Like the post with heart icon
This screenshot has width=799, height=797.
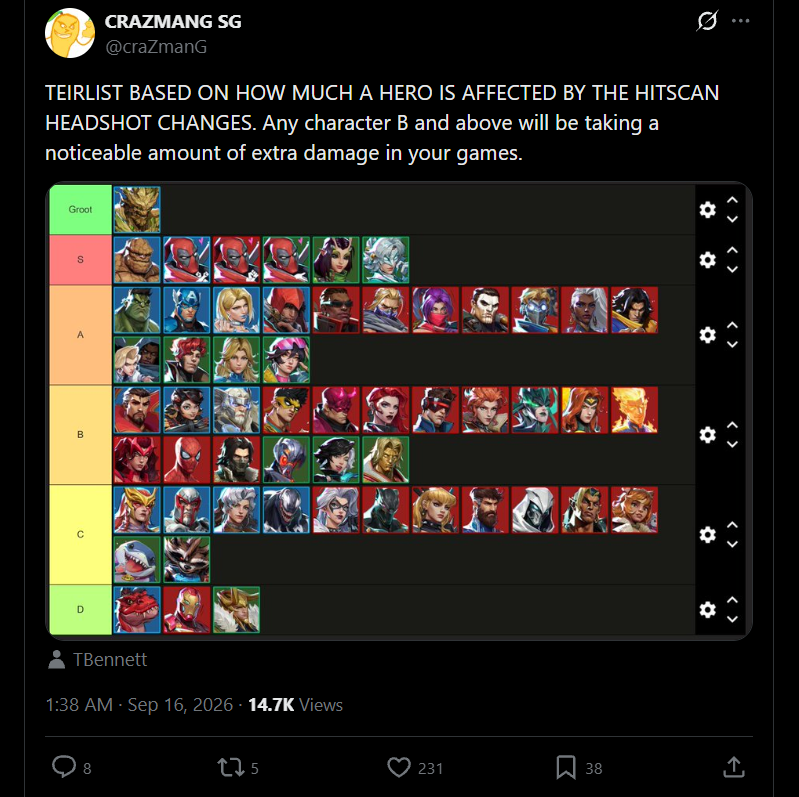click(x=398, y=767)
